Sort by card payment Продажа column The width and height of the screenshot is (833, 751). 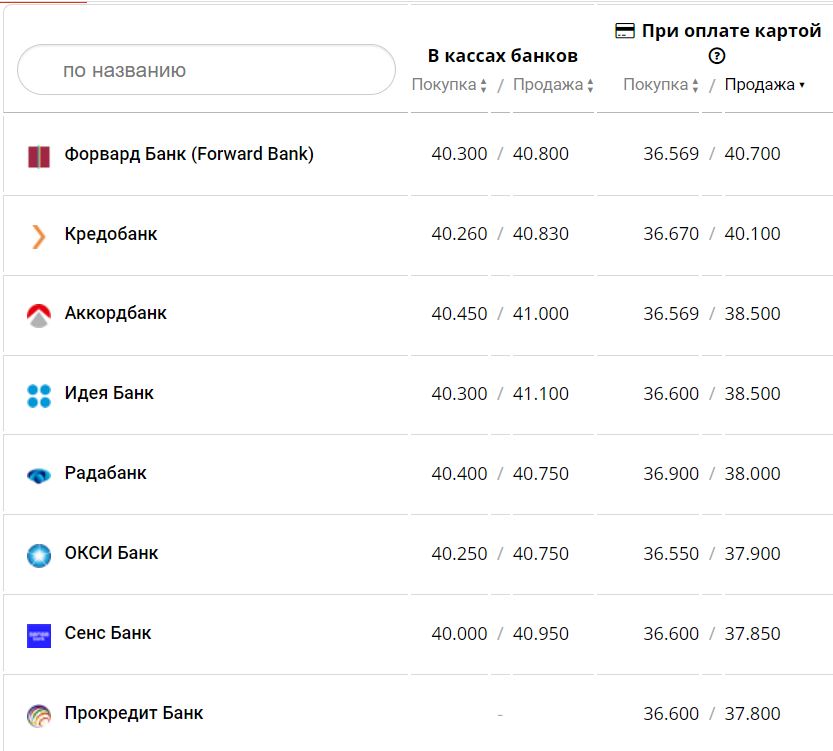[x=765, y=85]
